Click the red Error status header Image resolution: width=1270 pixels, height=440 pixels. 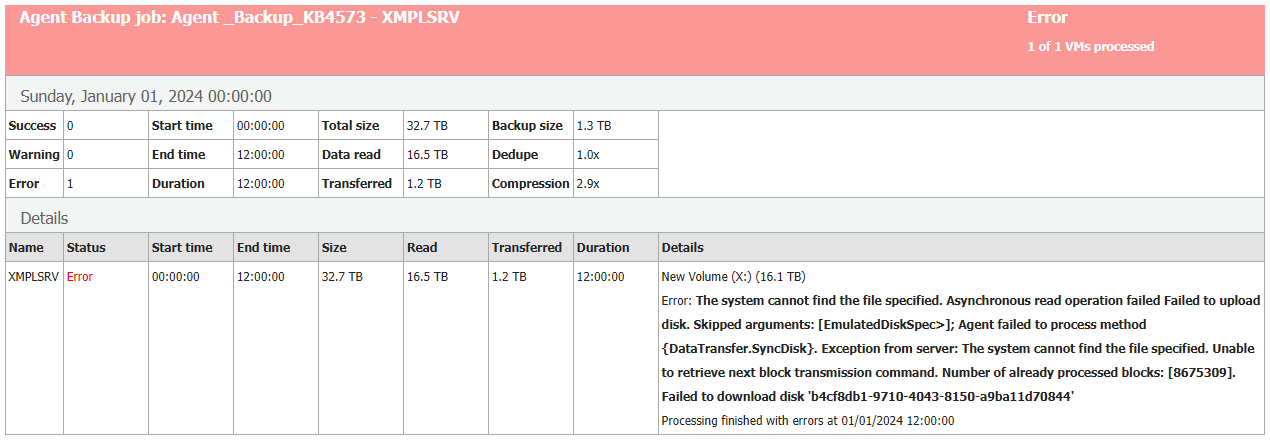tap(1047, 18)
